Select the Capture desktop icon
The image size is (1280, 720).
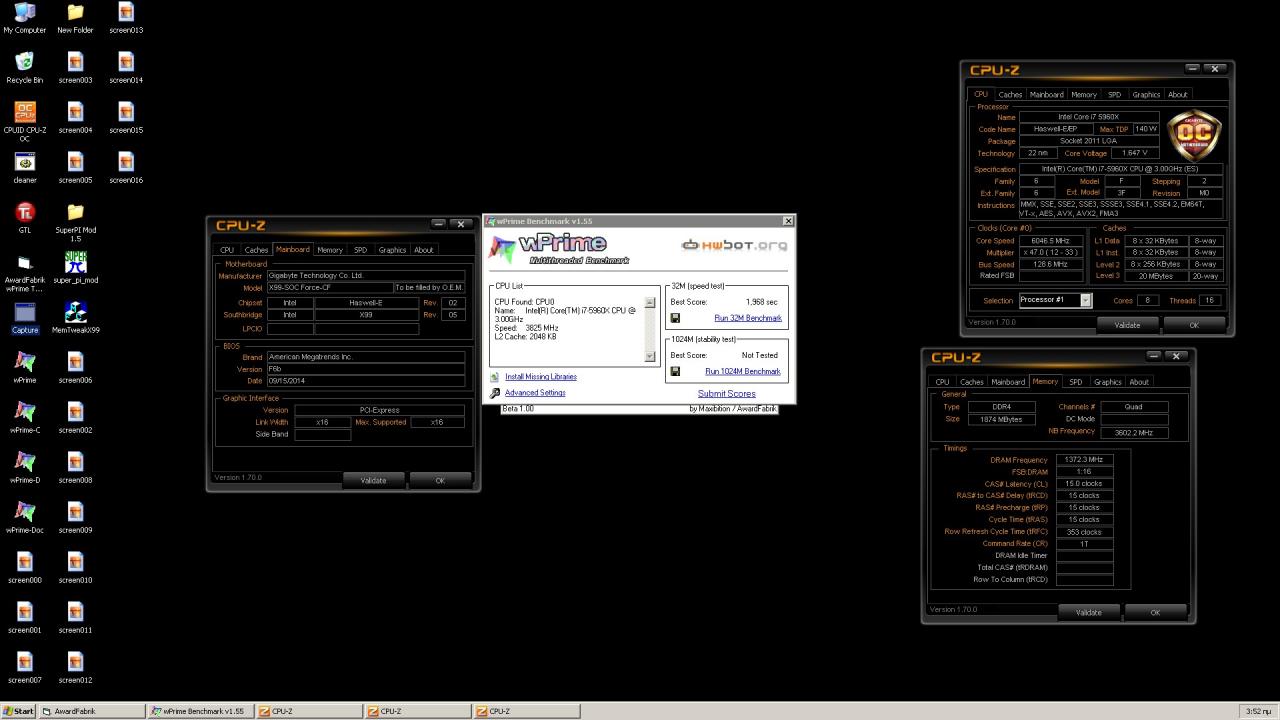[x=25, y=318]
